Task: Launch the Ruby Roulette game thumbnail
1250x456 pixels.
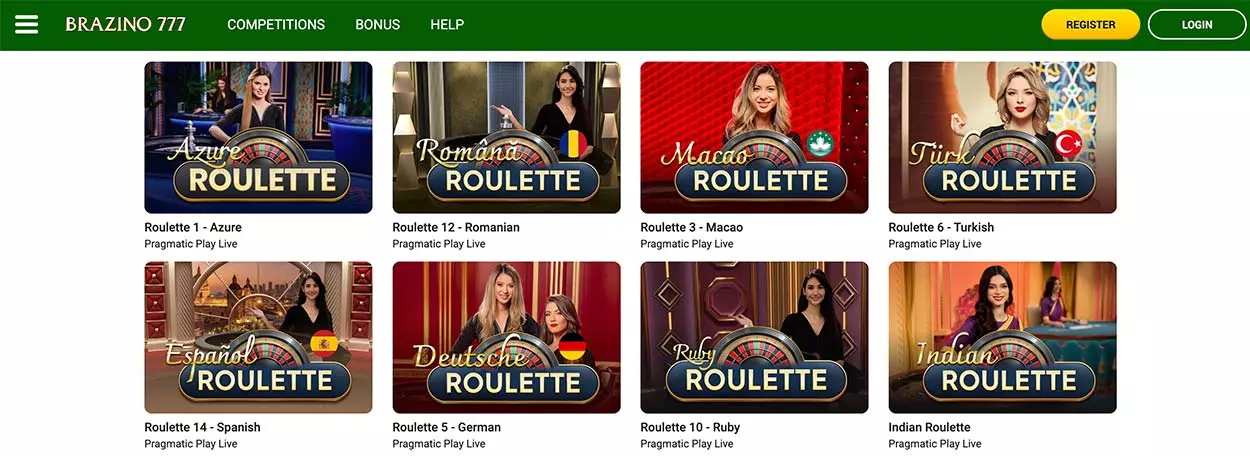Action: click(754, 338)
